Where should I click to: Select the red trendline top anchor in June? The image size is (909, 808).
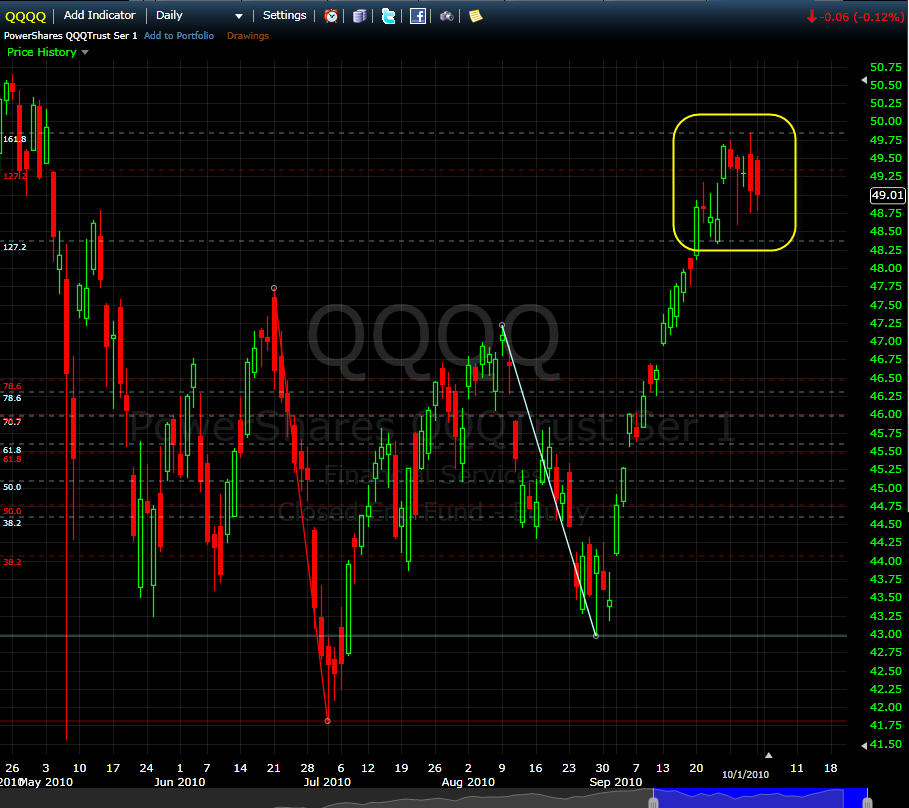[x=274, y=288]
